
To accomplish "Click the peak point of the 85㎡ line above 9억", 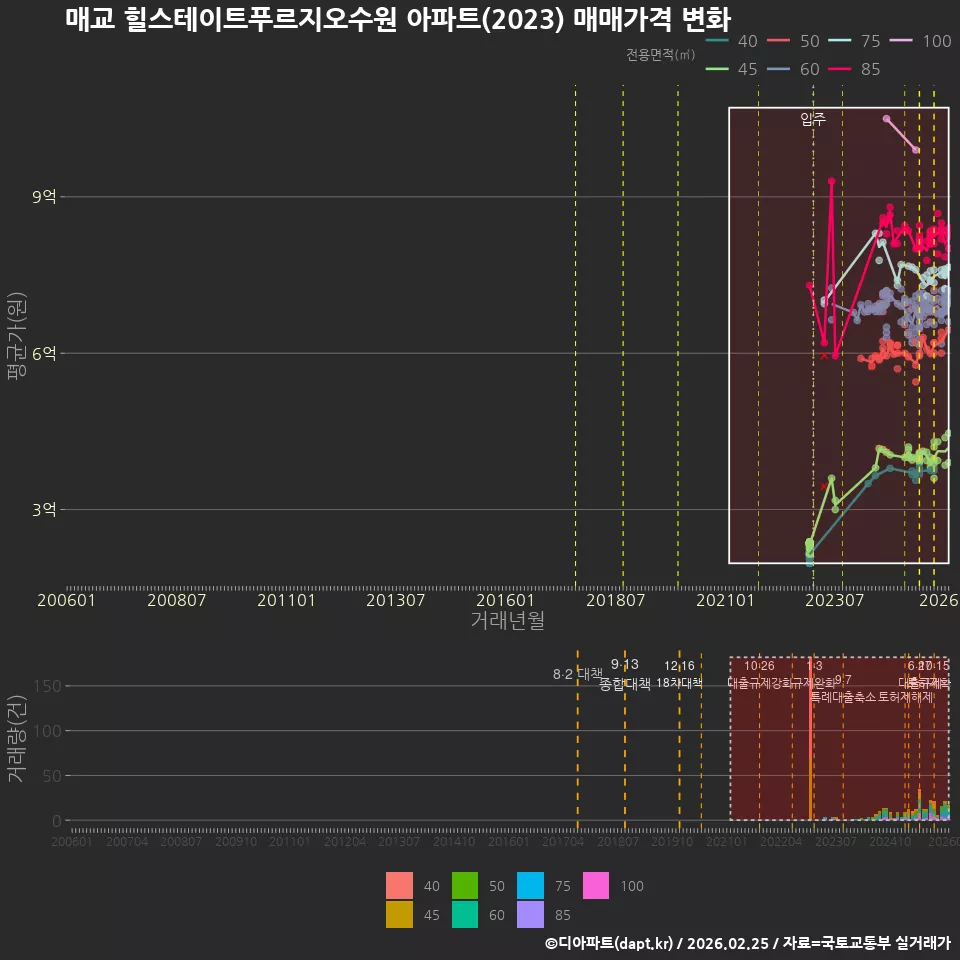I will point(831,181).
